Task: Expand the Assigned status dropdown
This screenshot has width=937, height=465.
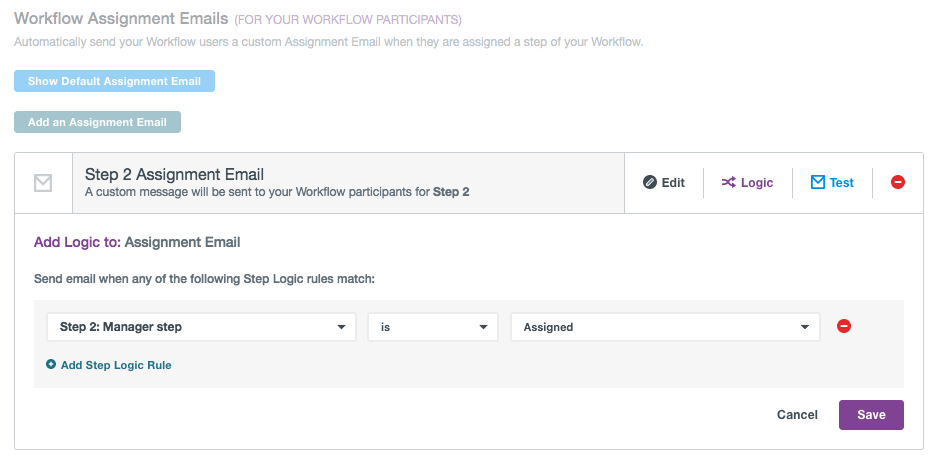Action: [665, 327]
